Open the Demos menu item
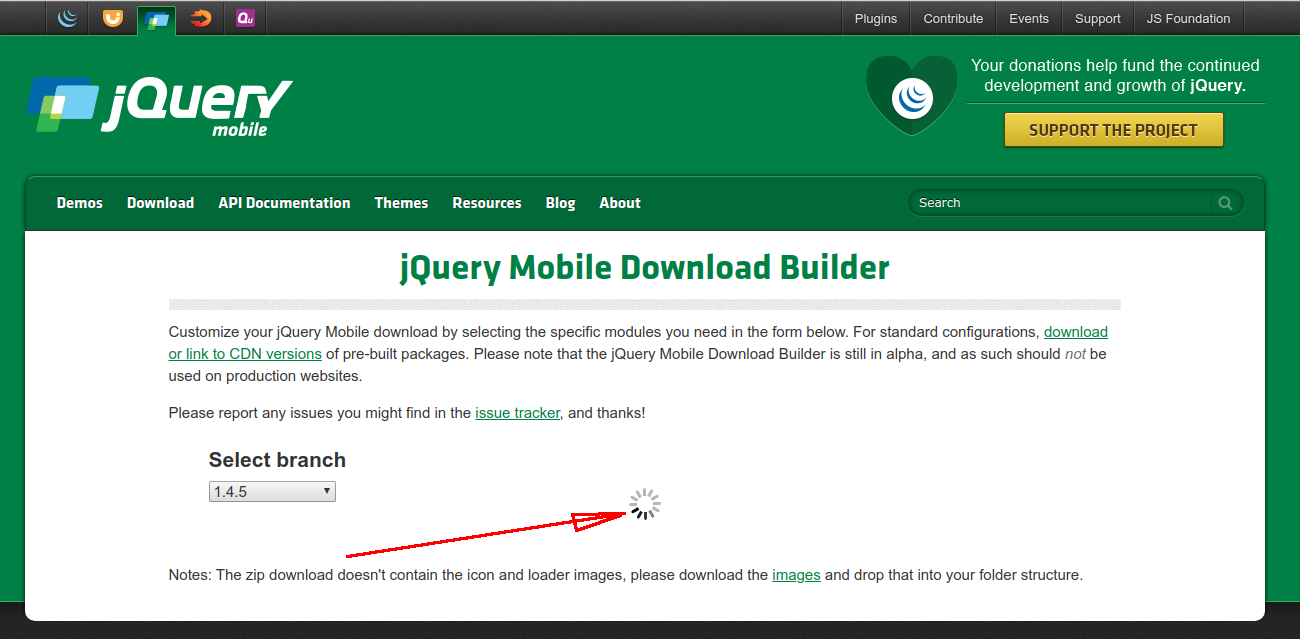Viewport: 1300px width, 639px height. [80, 203]
